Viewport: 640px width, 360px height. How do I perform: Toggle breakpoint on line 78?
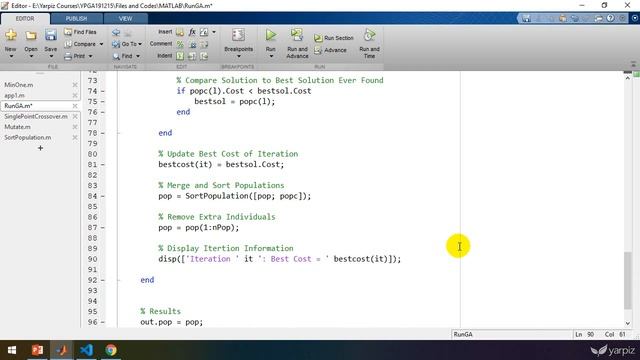103,133
